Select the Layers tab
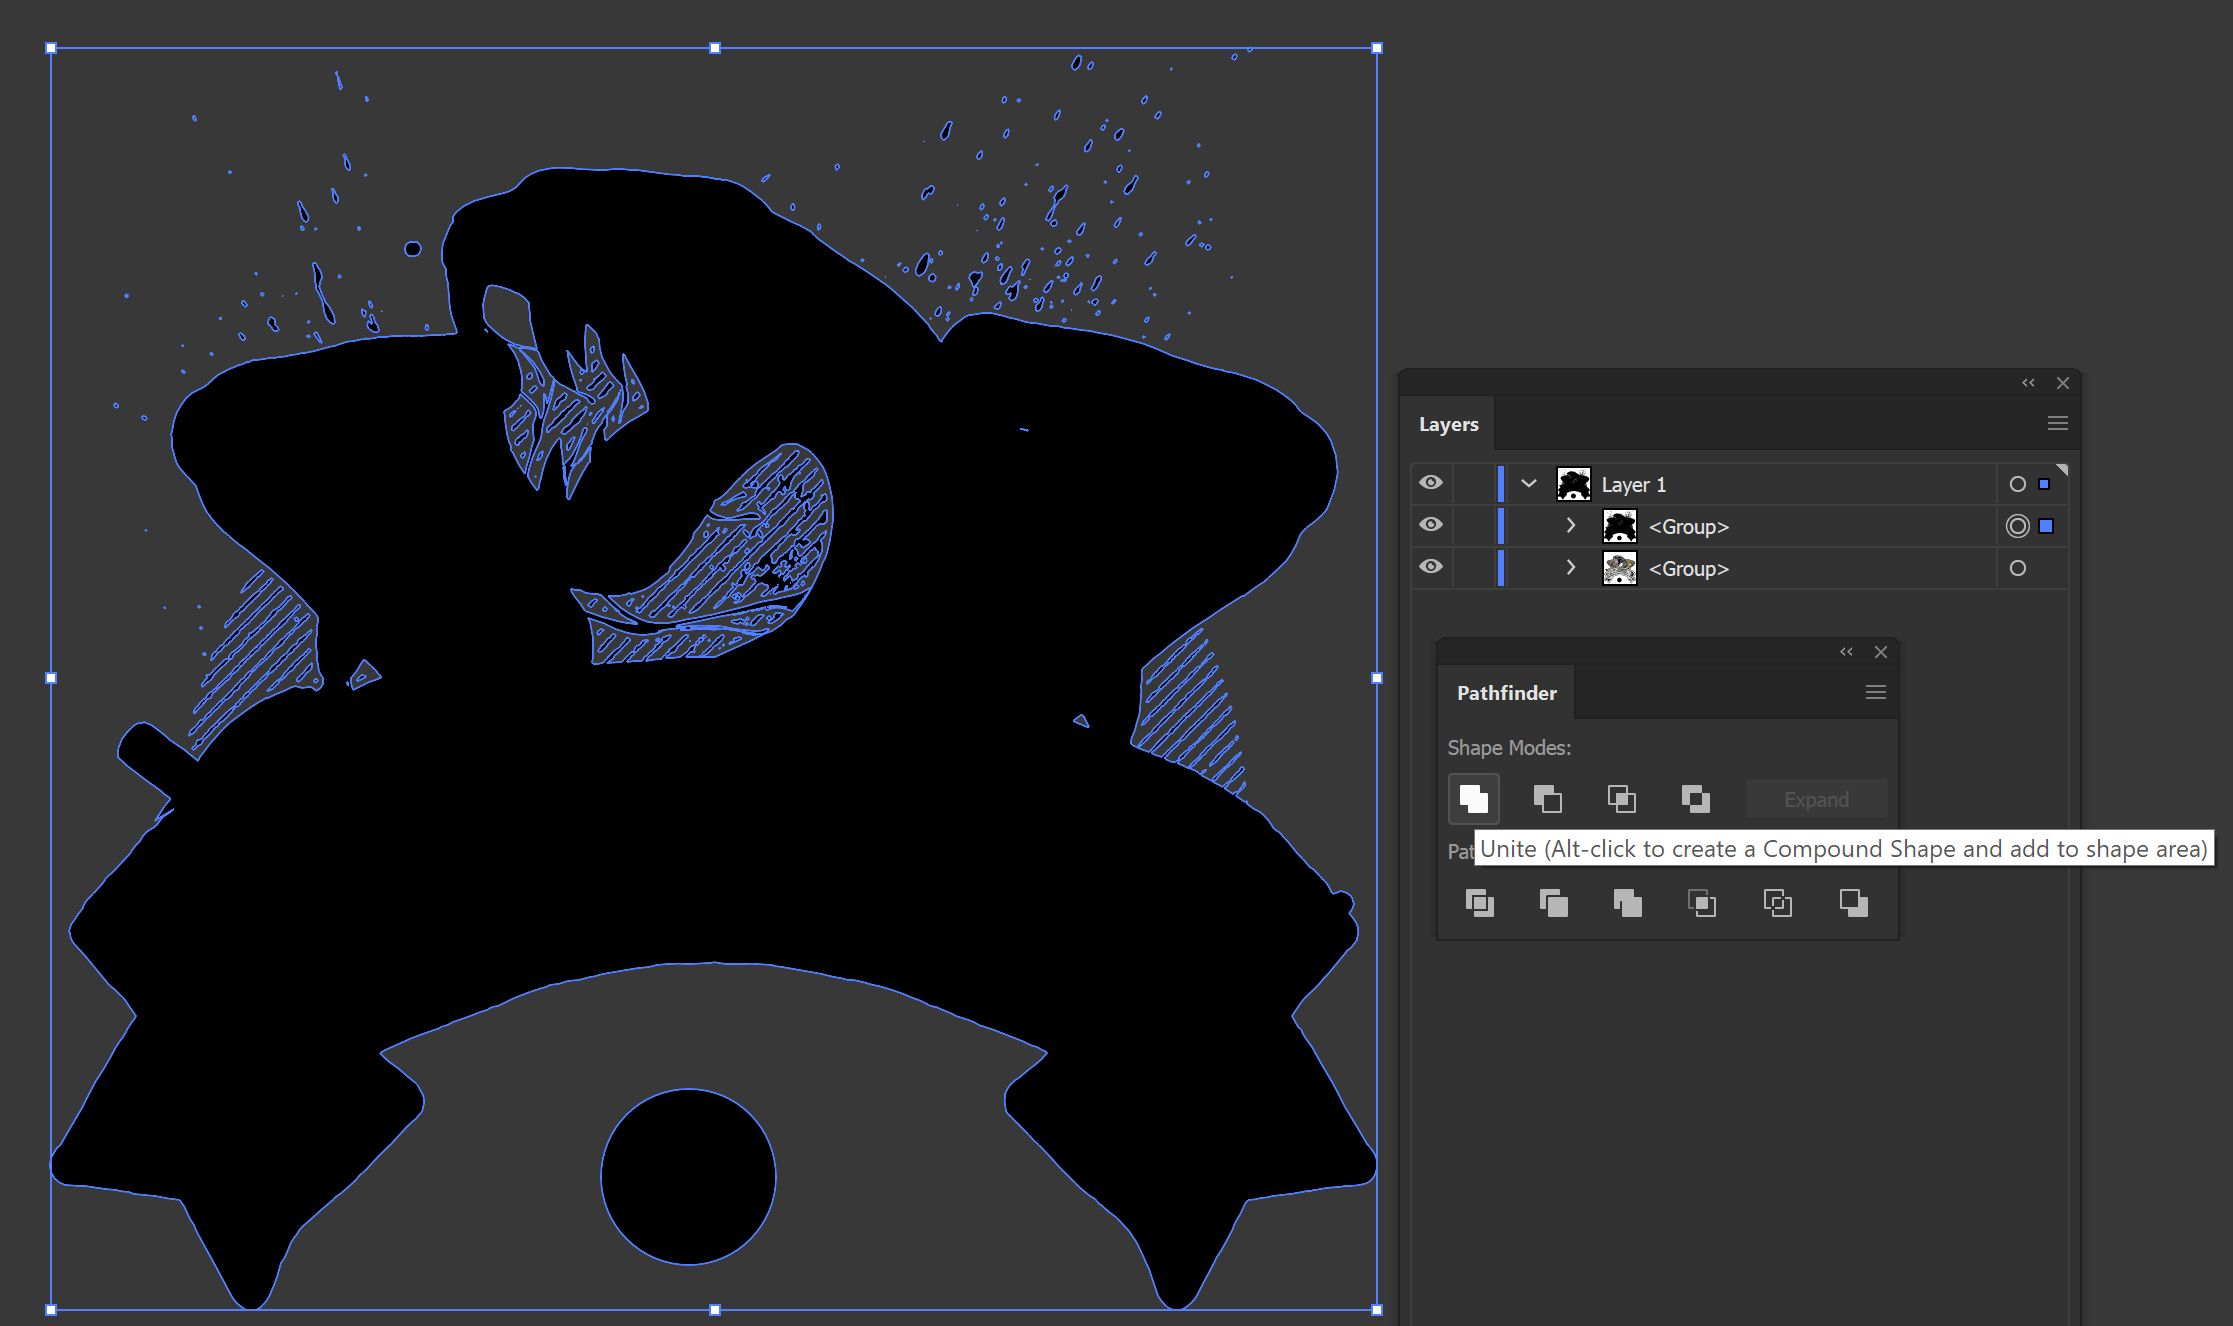The image size is (2233, 1326). tap(1448, 424)
